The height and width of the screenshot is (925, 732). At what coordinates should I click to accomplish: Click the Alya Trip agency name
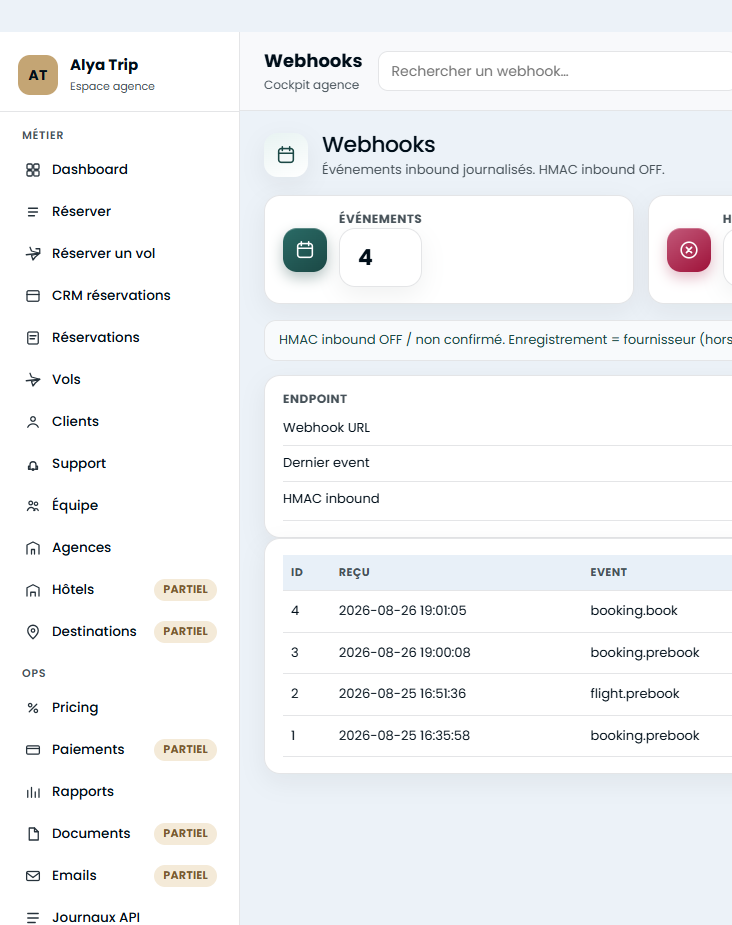[x=104, y=65]
